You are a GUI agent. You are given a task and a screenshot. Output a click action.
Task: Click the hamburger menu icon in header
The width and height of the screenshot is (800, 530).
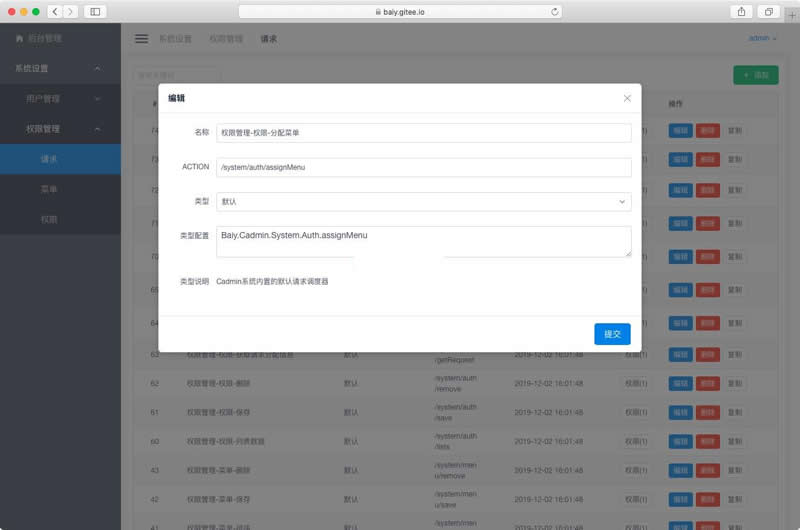[141, 39]
